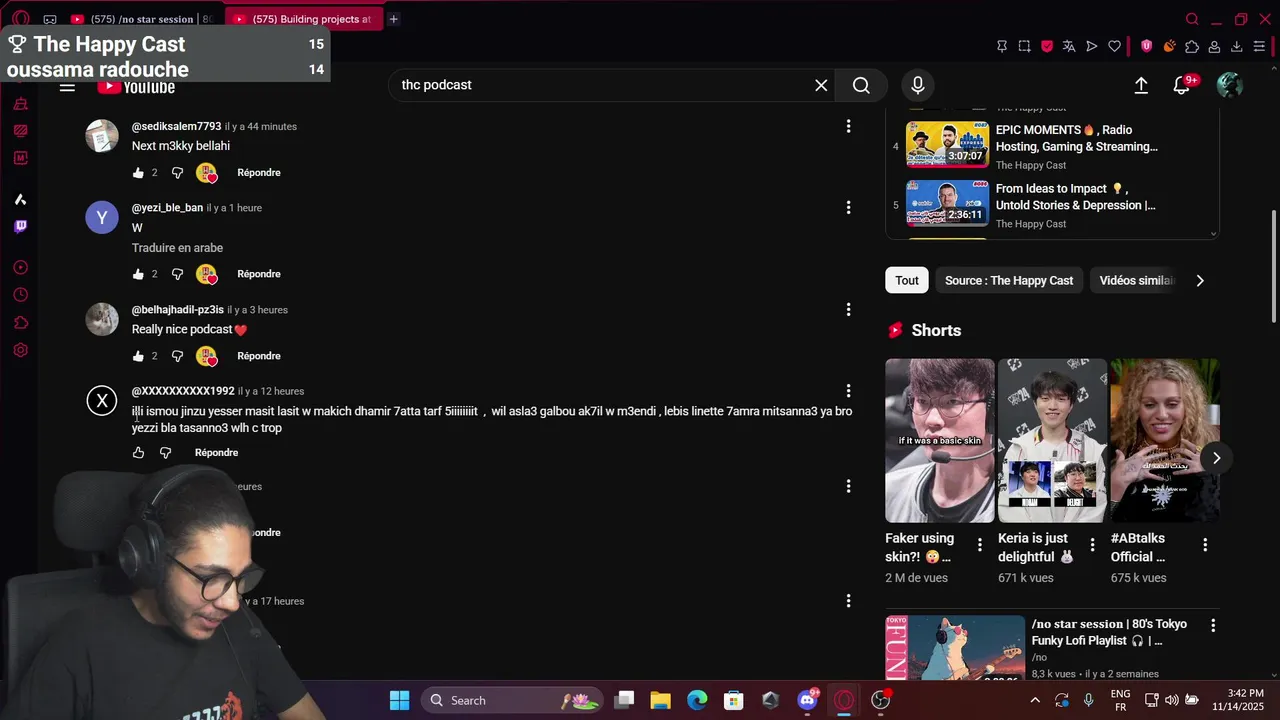Switch to the 'Building projects at' tab
The height and width of the screenshot is (720, 1280).
tap(304, 19)
